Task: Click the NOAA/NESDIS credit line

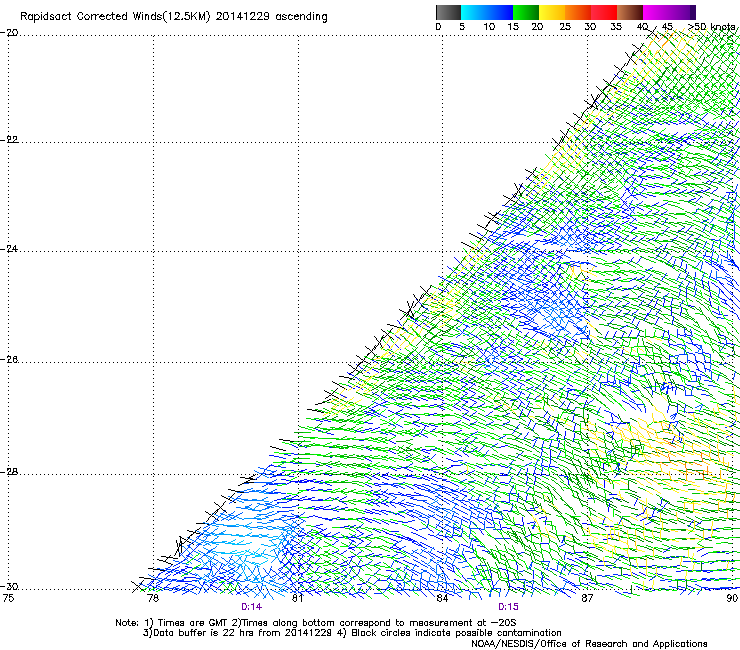Action: pyautogui.click(x=589, y=644)
